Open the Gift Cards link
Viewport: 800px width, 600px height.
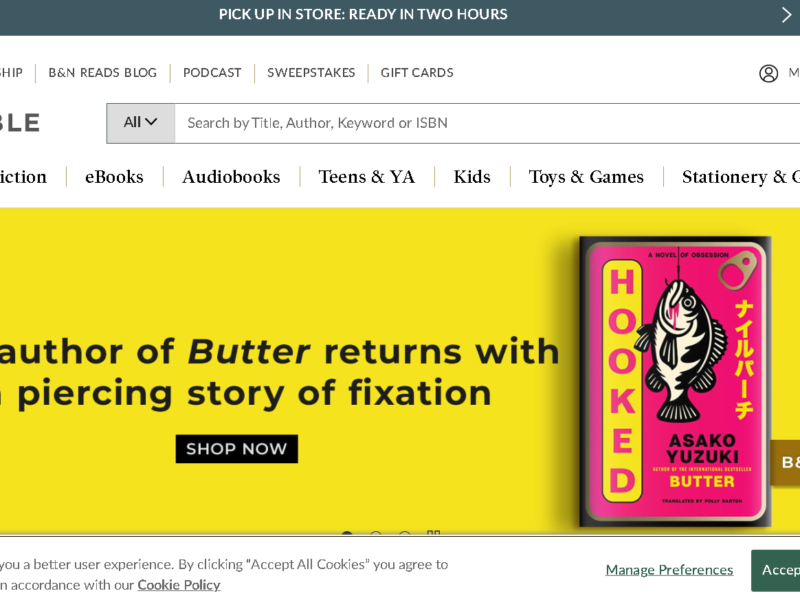417,73
